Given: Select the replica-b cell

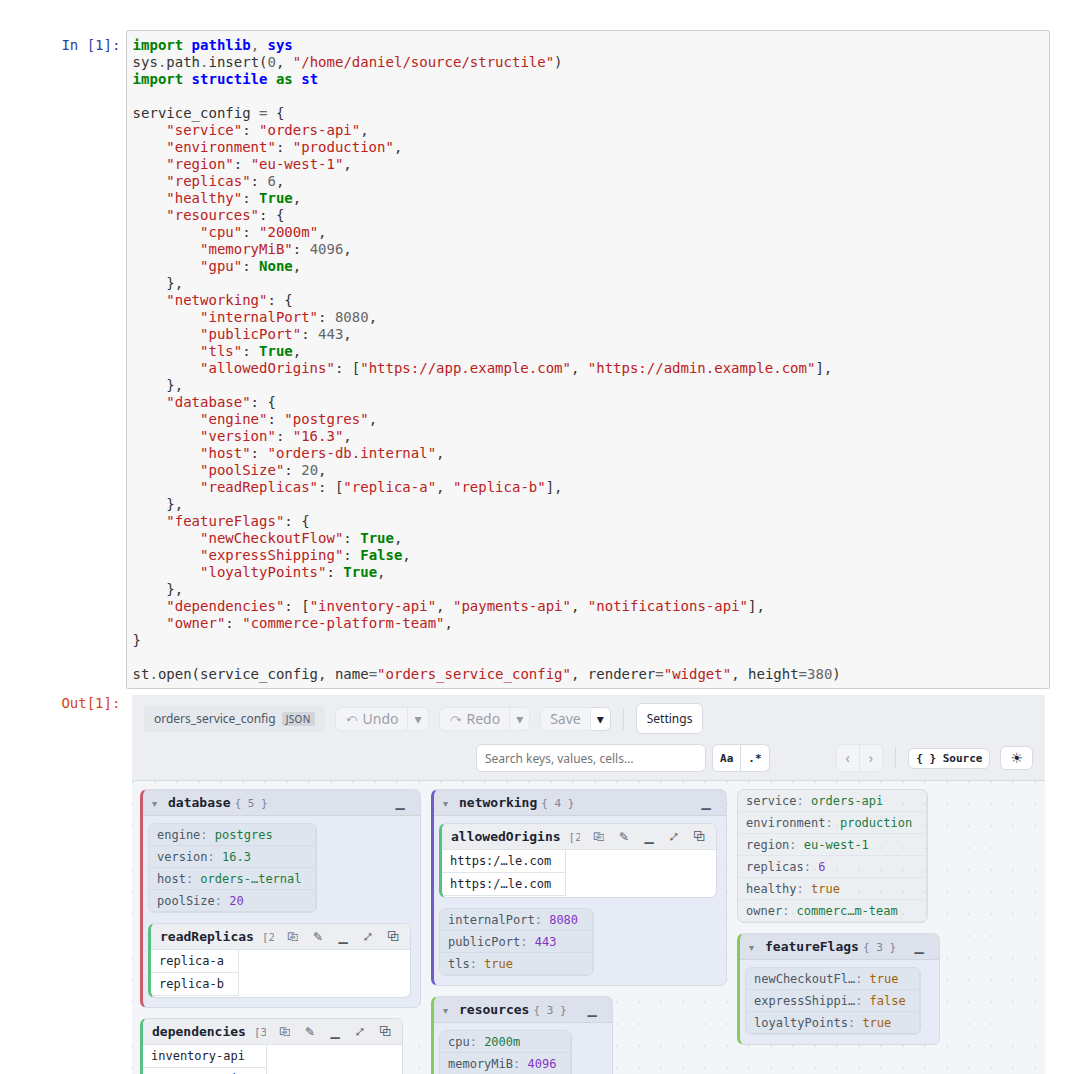Looking at the screenshot, I should 196,984.
